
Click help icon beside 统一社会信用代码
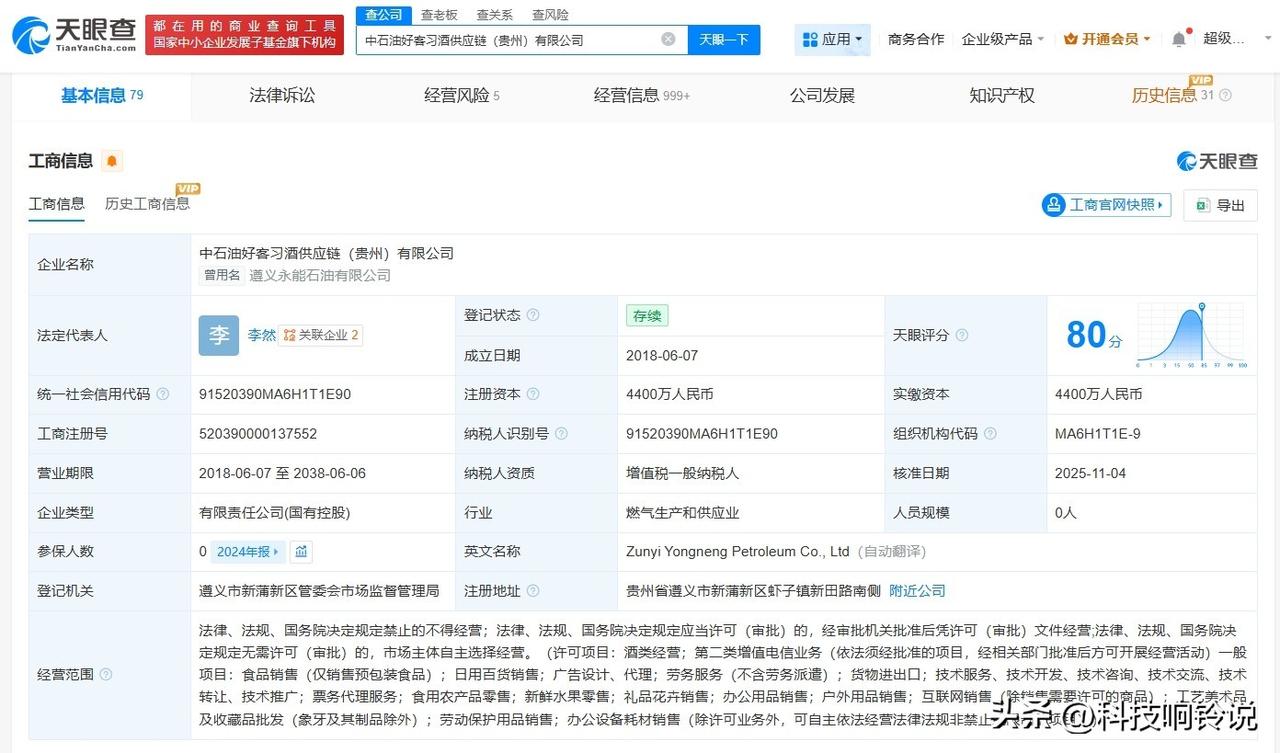tap(163, 394)
